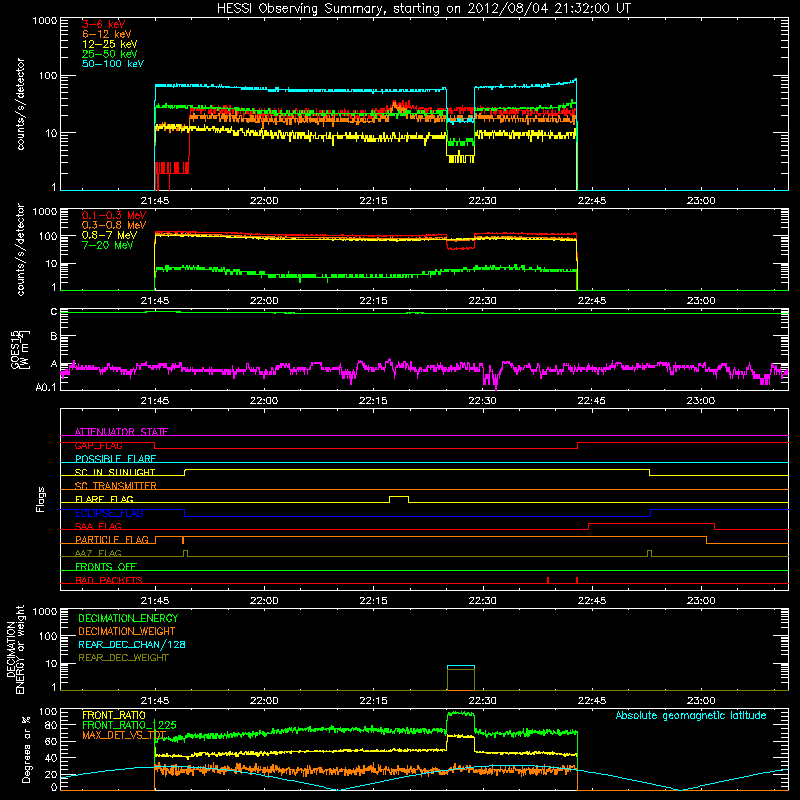Click the REAR_DEC_WEIGHT legend label
Screen dimensions: 800x800
[123, 658]
